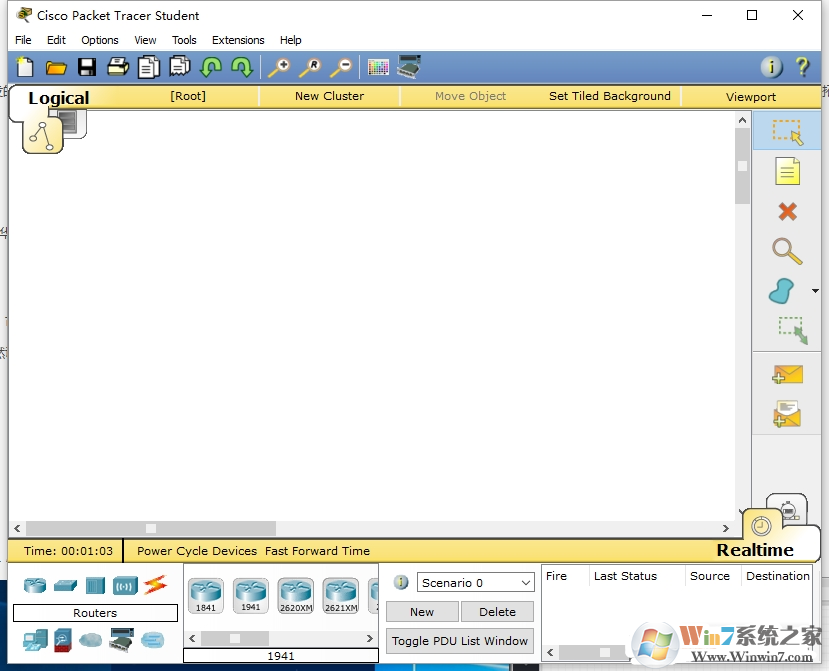The image size is (829, 671).
Task: Activate the Inspect magnifier tool
Action: [x=787, y=252]
